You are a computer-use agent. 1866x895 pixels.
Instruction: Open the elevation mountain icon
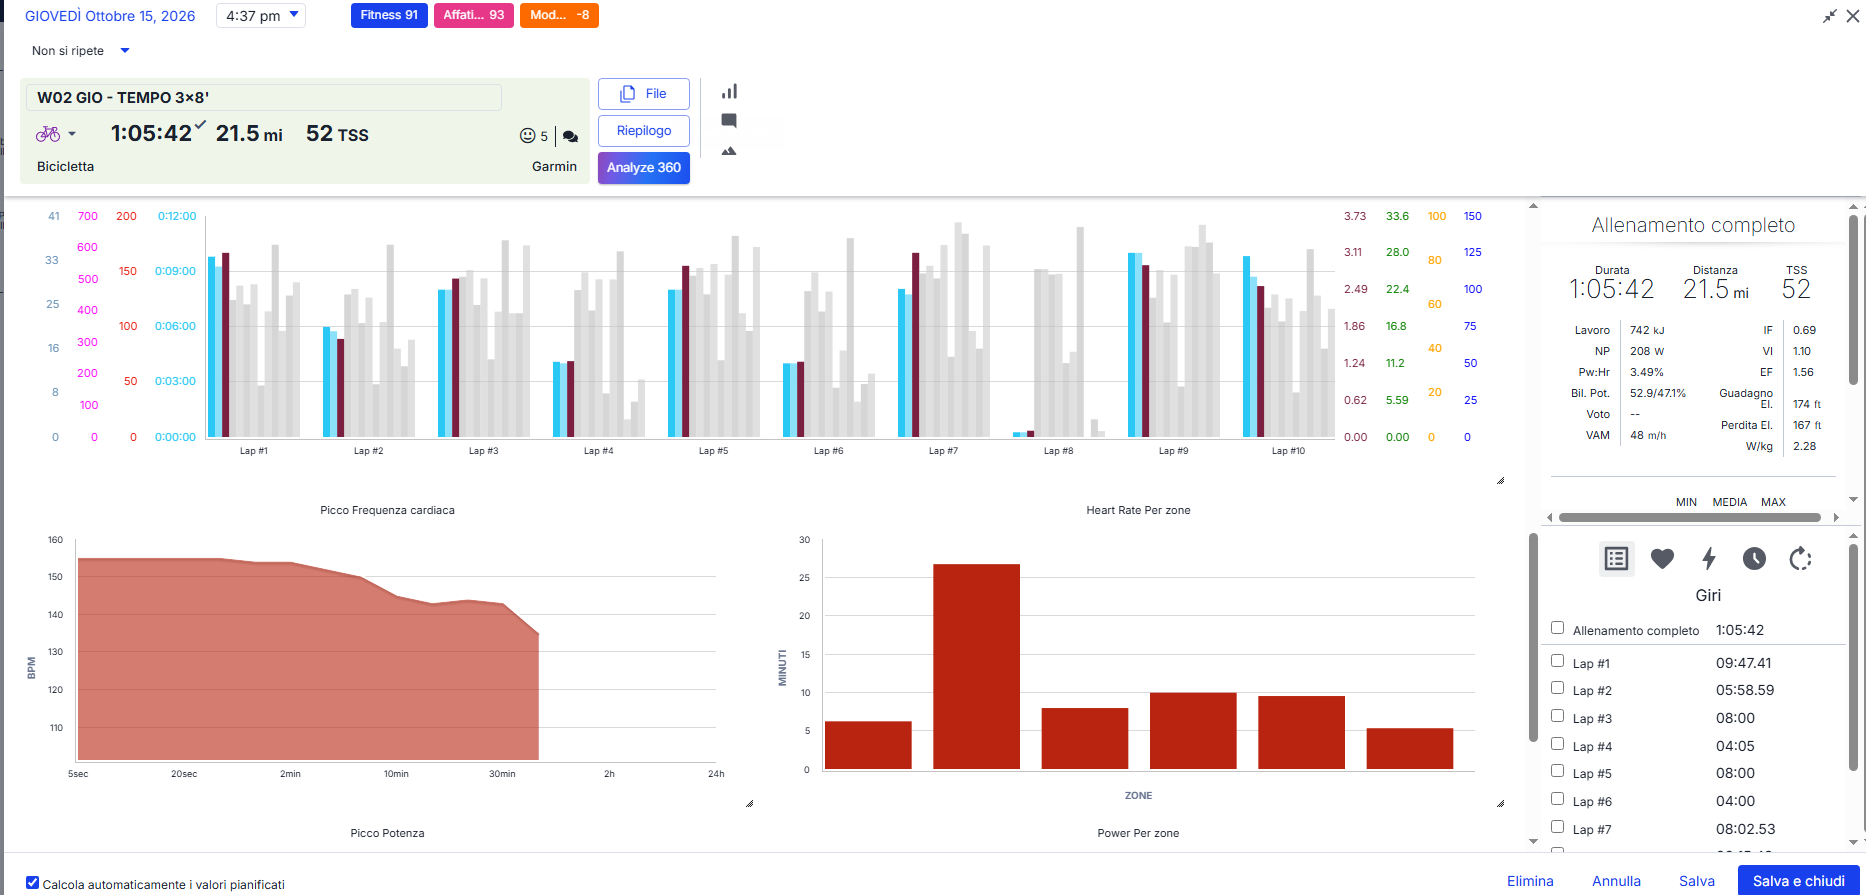coord(729,151)
